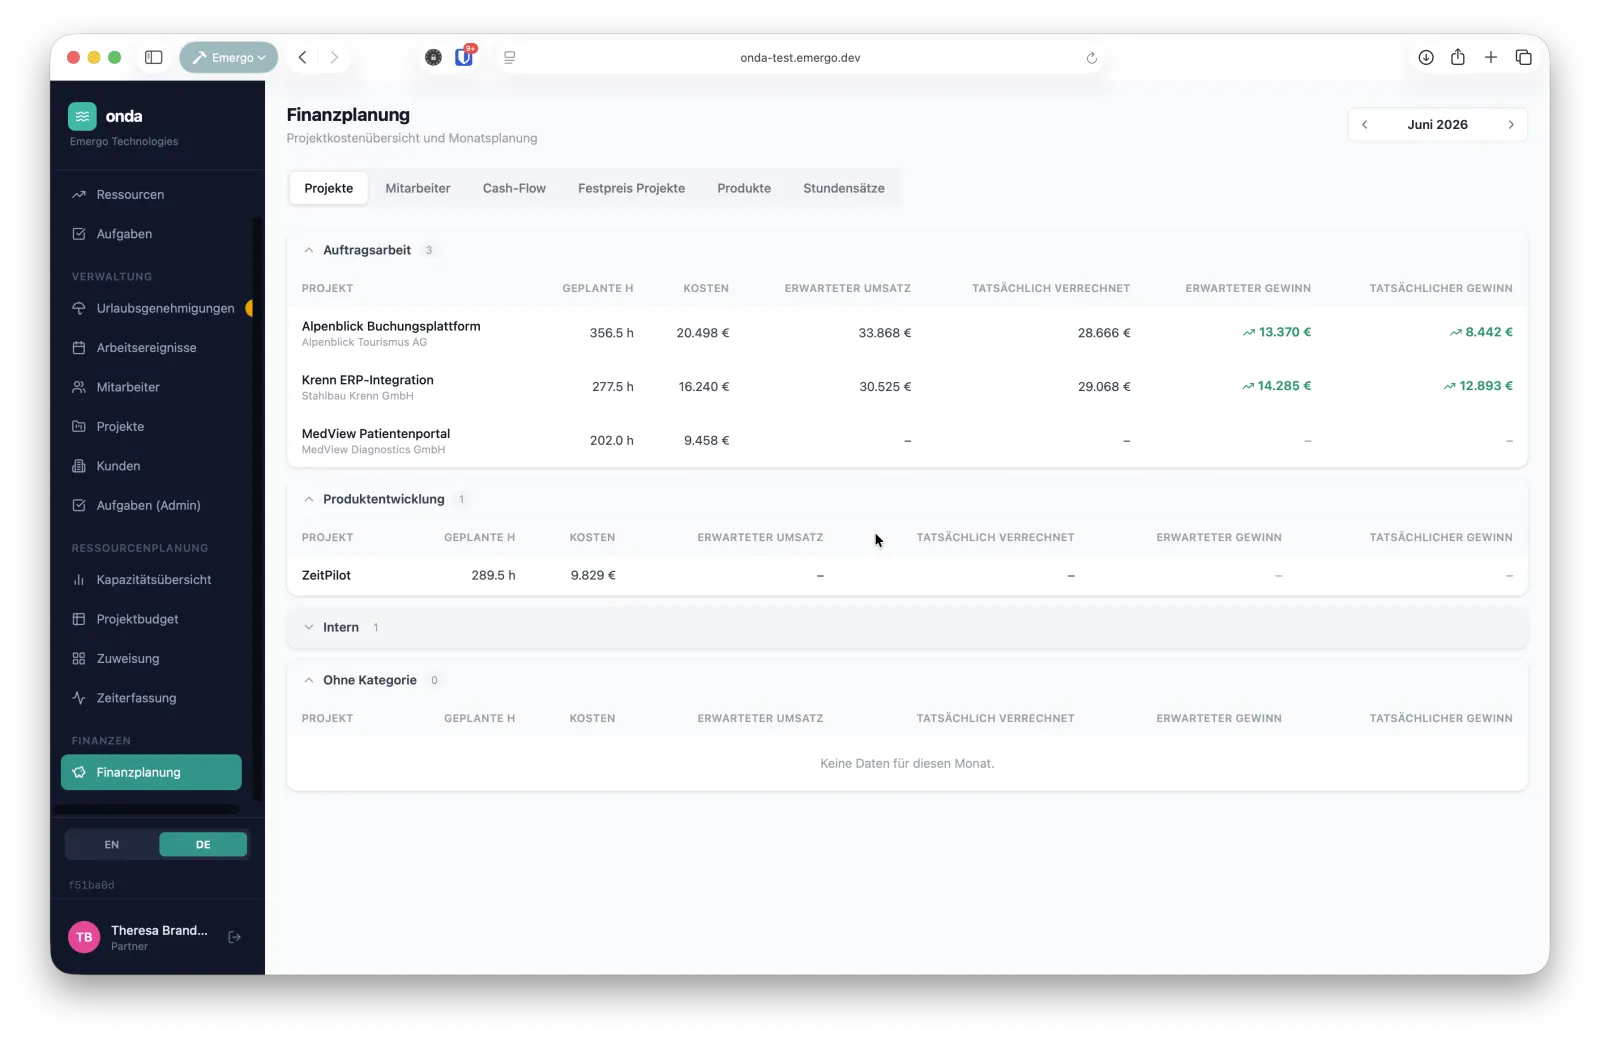Click the Keine Daten für diesen Monat message
The height and width of the screenshot is (1041, 1600).
click(907, 764)
